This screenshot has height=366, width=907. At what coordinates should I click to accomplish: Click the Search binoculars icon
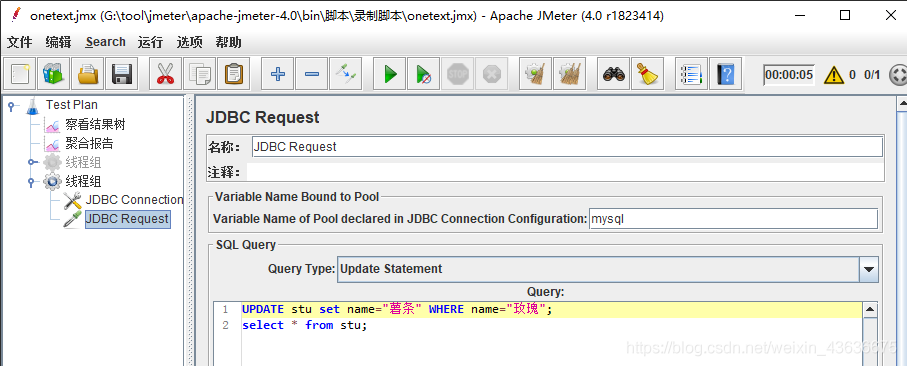click(613, 74)
